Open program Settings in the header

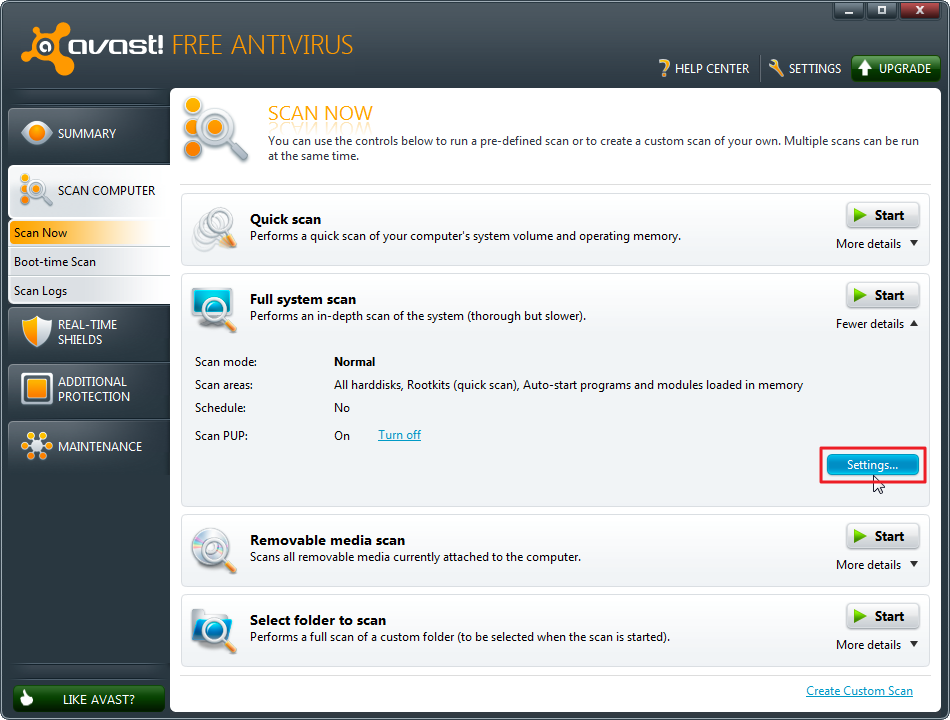point(805,68)
